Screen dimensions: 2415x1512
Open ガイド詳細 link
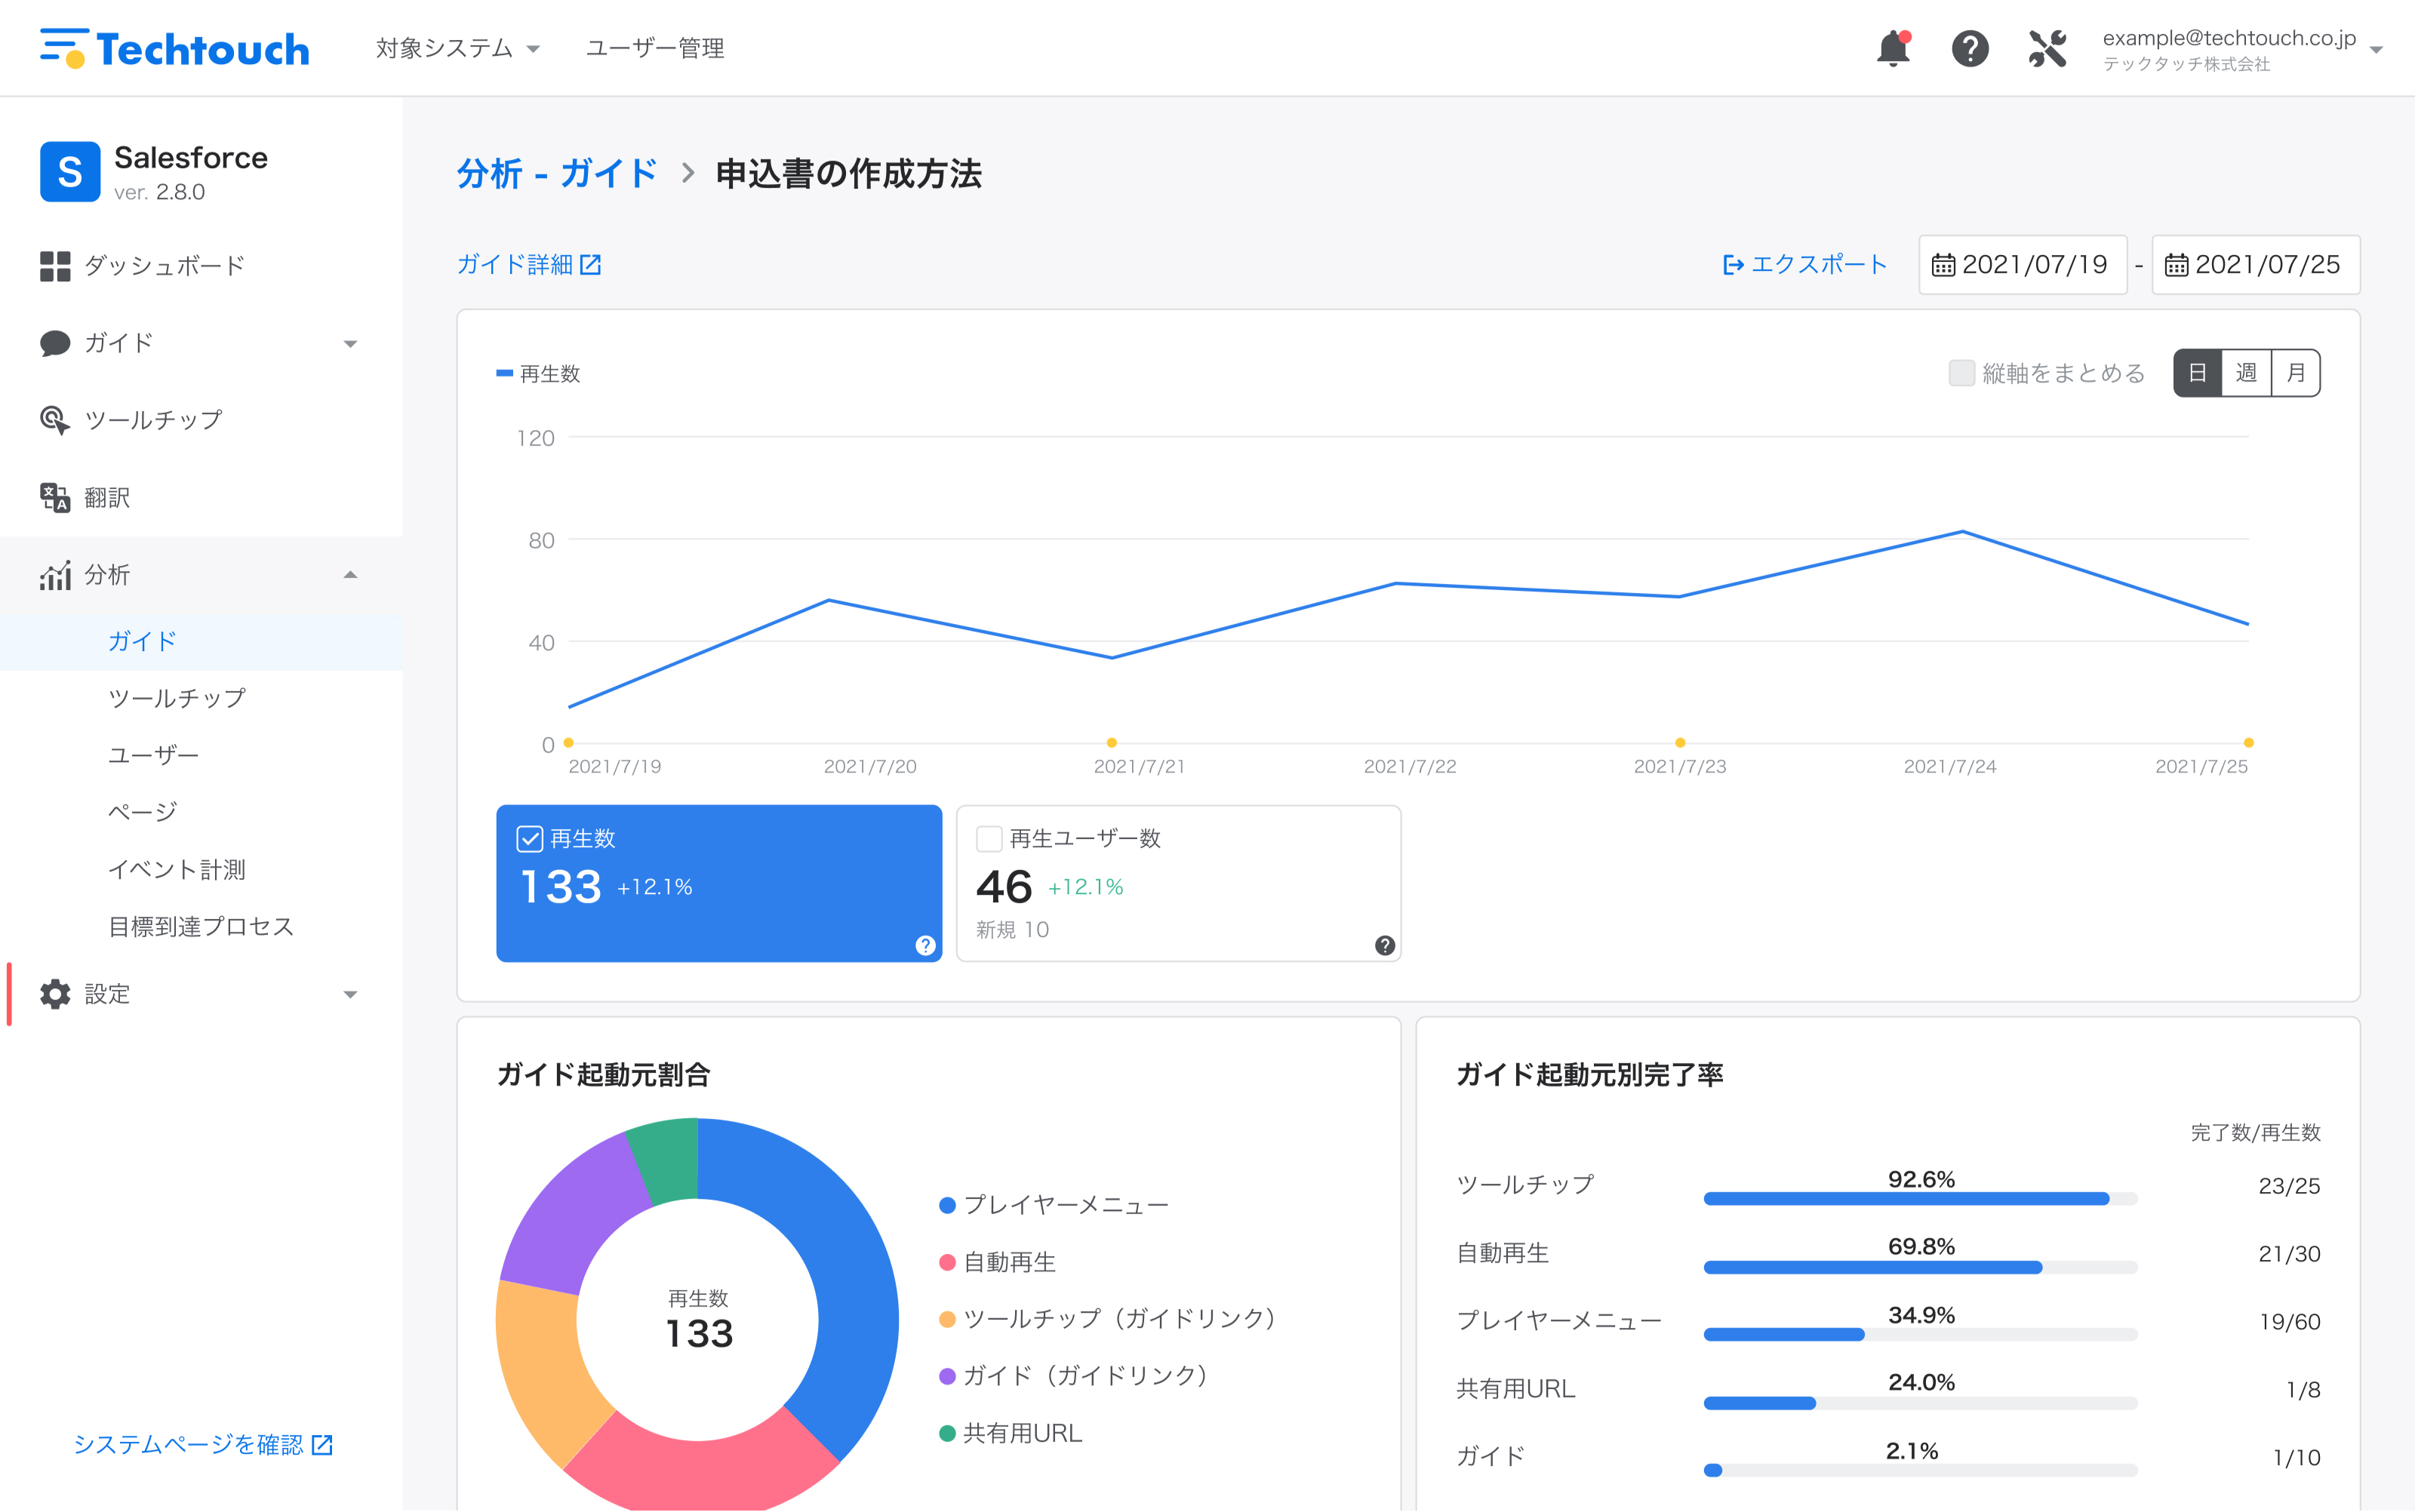[529, 264]
